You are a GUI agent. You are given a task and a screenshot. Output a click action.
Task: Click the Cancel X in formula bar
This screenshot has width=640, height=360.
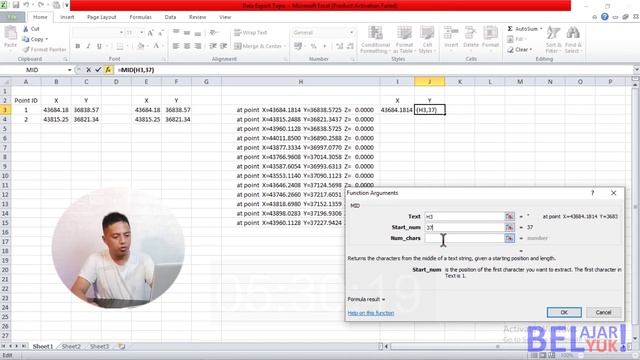[88, 70]
